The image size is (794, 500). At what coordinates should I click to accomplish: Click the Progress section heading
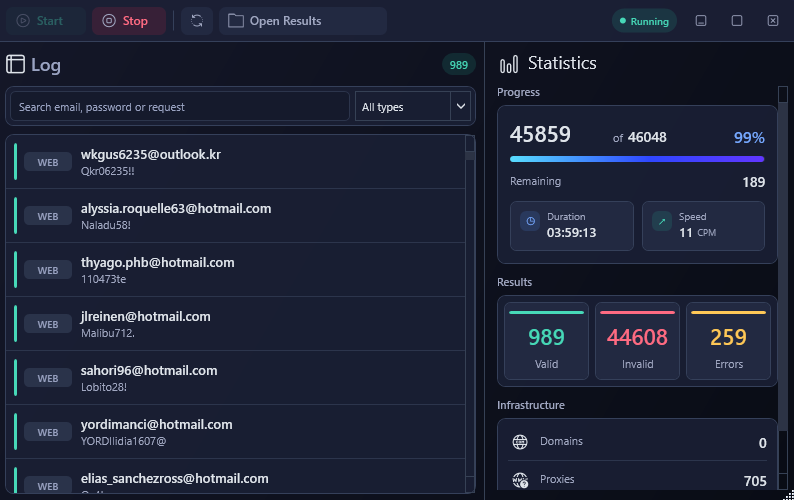518,92
